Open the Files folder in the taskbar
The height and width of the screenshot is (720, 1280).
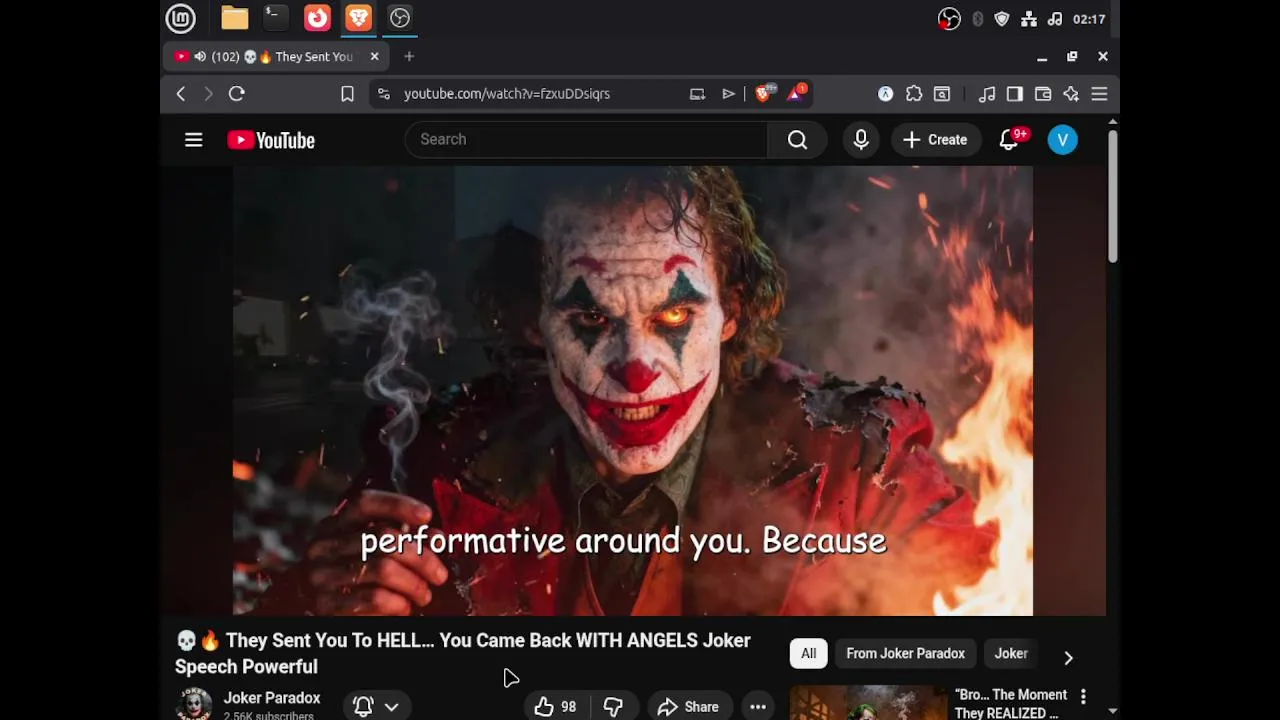coord(235,18)
